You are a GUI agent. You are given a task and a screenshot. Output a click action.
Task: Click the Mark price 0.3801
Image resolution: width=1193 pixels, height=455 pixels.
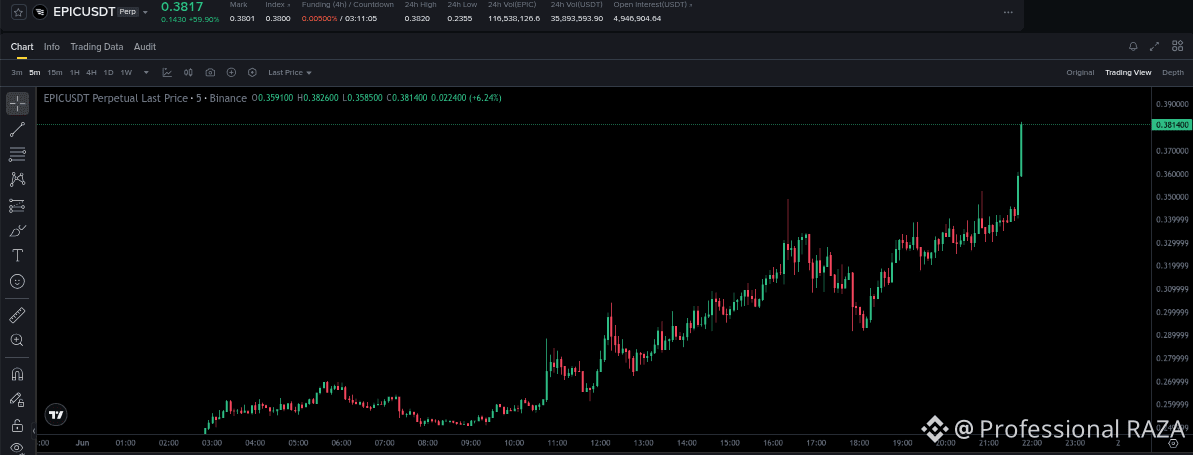(241, 18)
